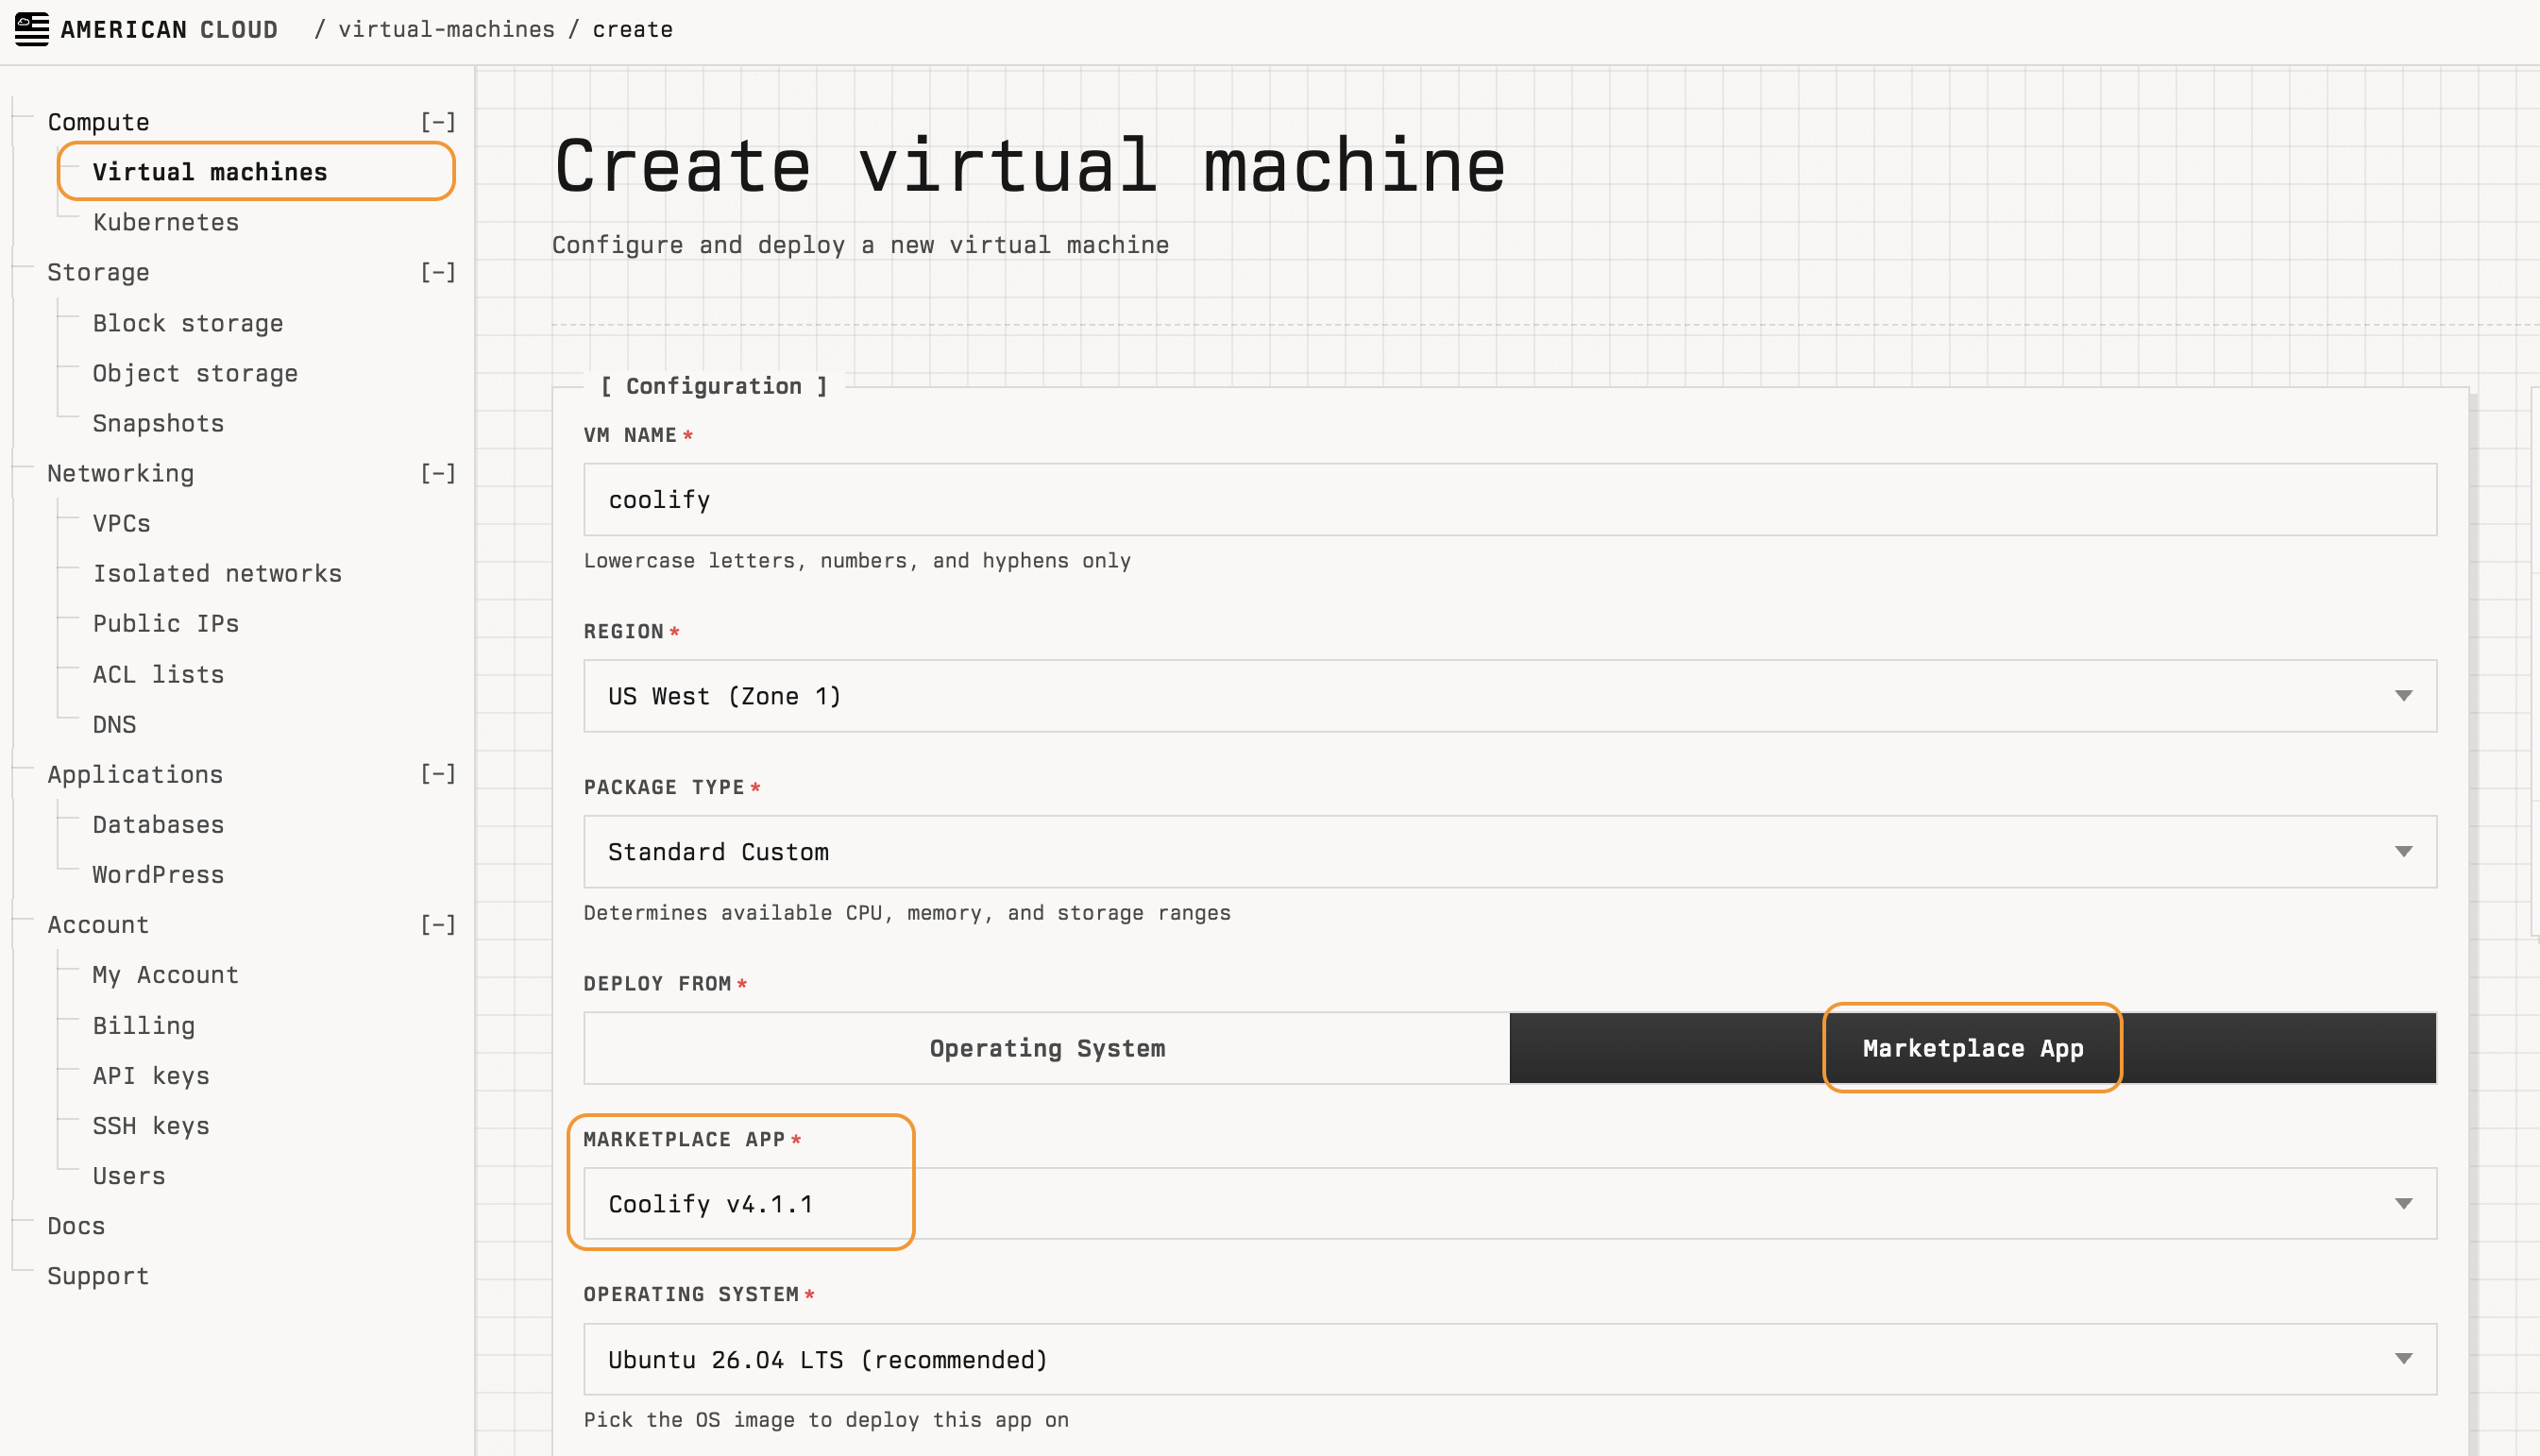Open the Operating System dropdown
The height and width of the screenshot is (1456, 2540).
pos(1510,1360)
